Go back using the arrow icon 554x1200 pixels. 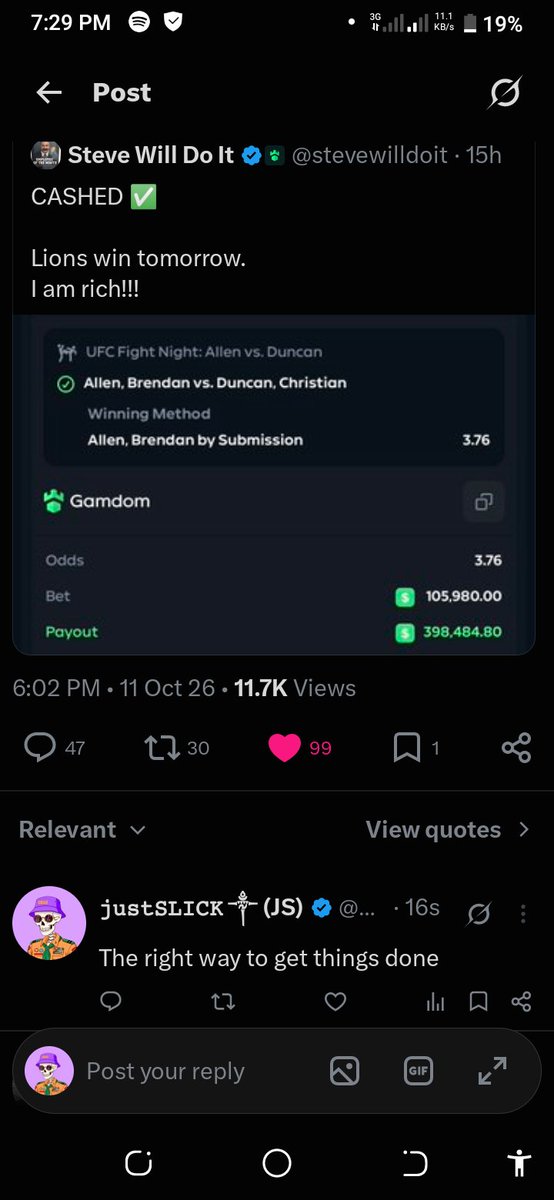point(48,93)
